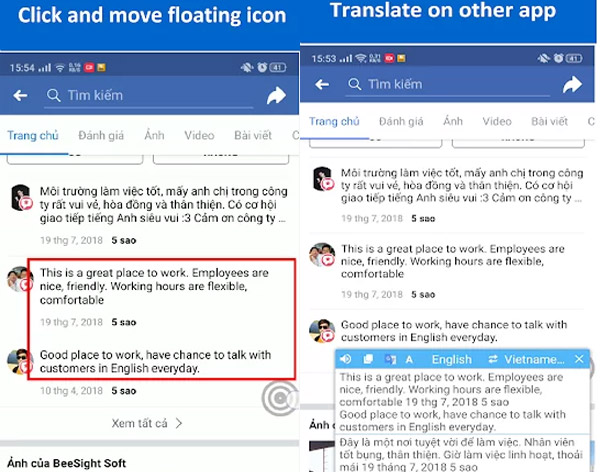Click Tìm kiếm search field on left screen
600x472 pixels.
coord(149,96)
